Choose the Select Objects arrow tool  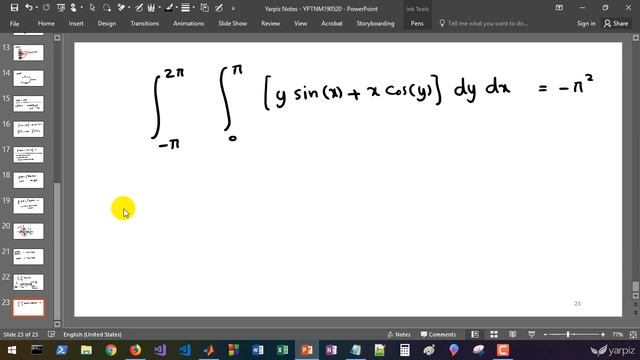[92, 8]
